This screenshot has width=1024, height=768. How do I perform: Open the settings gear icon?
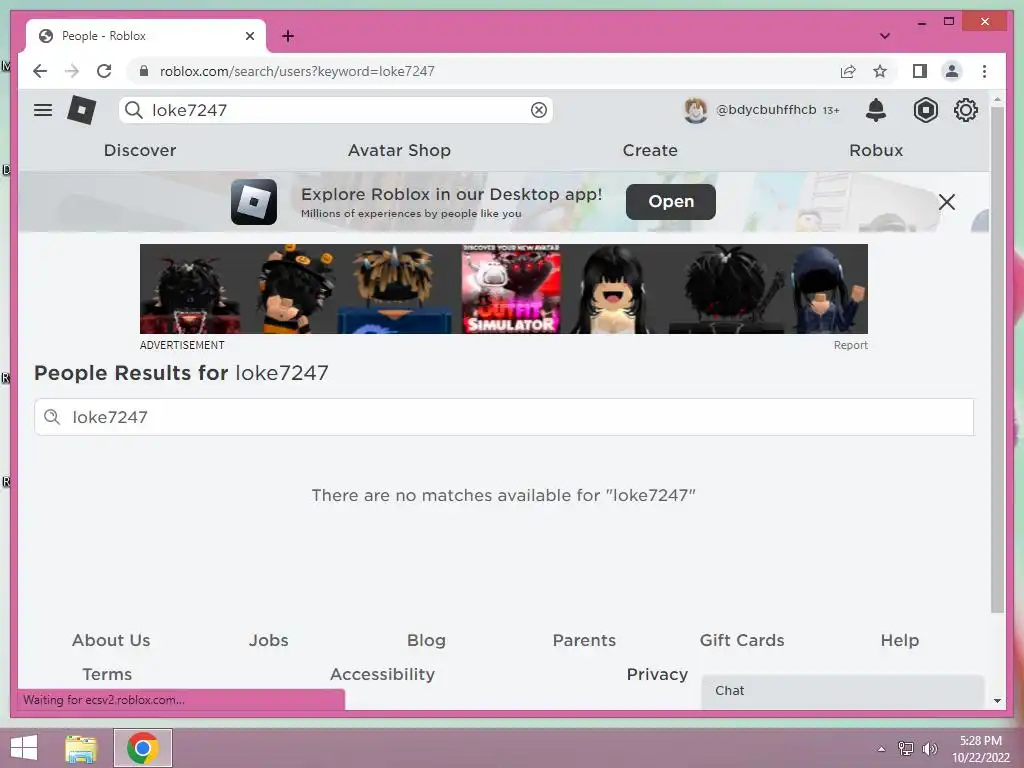(x=966, y=110)
